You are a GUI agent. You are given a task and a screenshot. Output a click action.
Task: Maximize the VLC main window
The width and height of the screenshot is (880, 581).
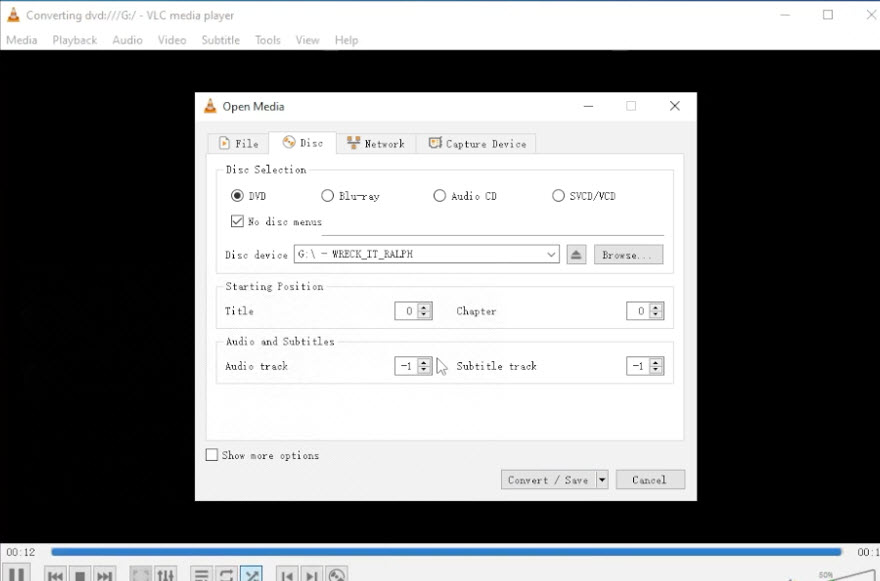tap(828, 15)
